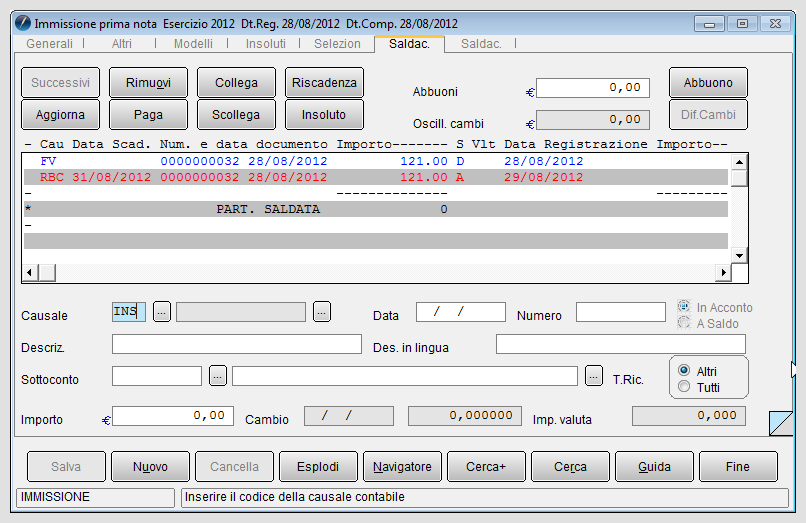806x523 pixels.
Task: Click the Insoluto button
Action: pos(324,114)
